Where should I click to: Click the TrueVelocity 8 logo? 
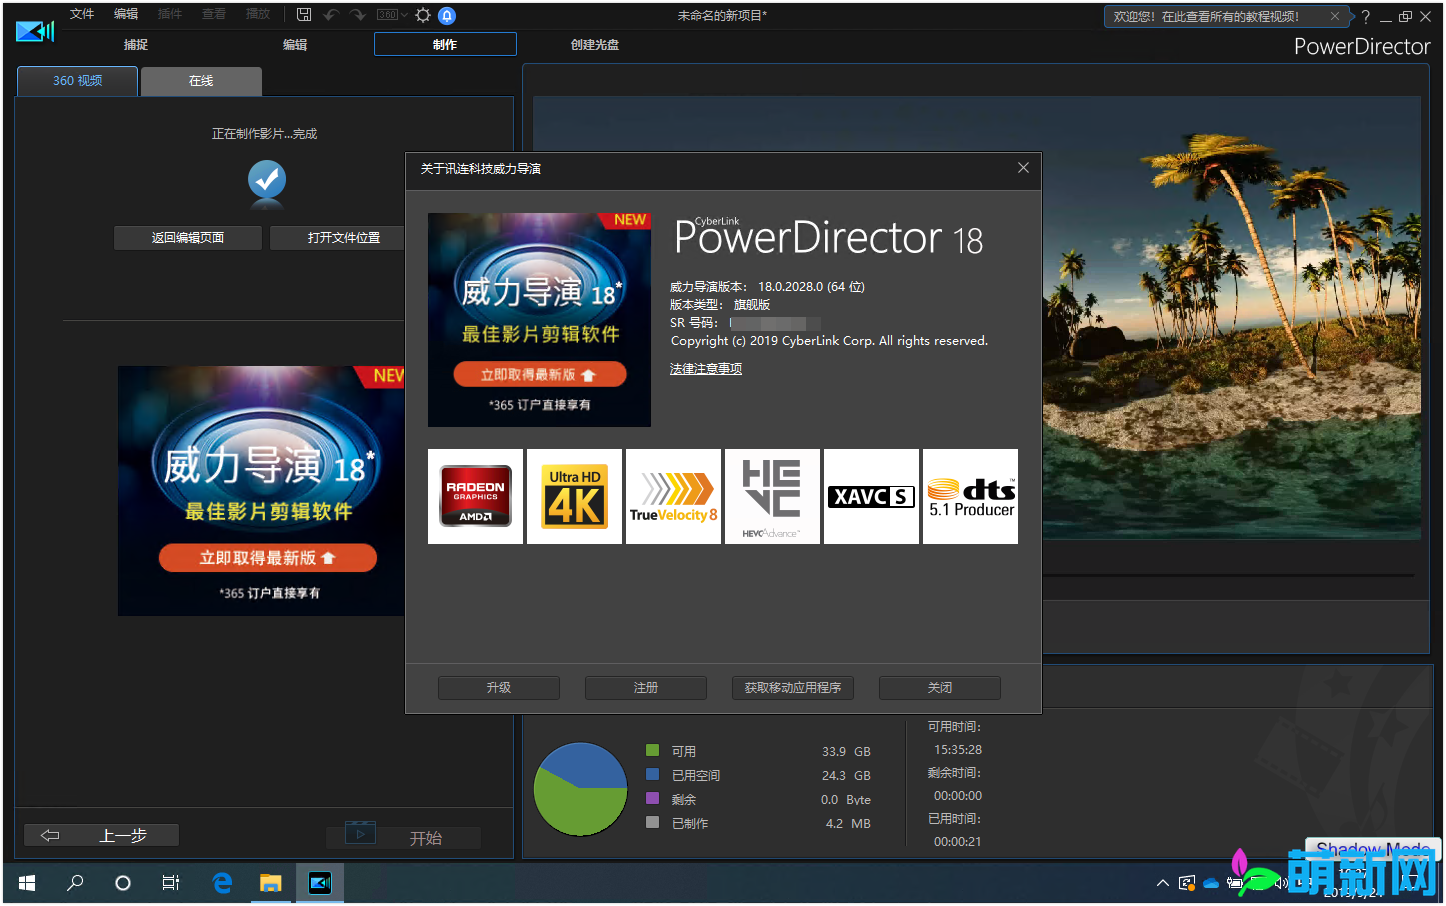point(673,497)
